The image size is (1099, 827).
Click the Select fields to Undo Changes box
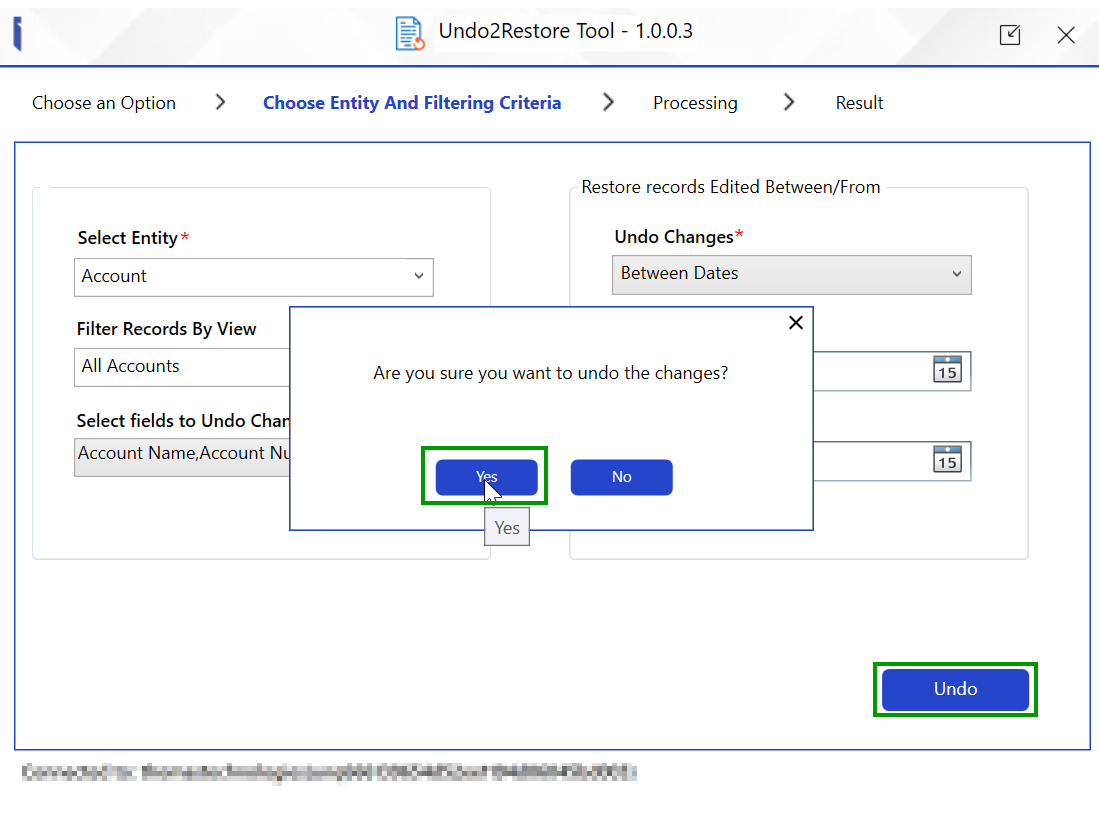[180, 454]
